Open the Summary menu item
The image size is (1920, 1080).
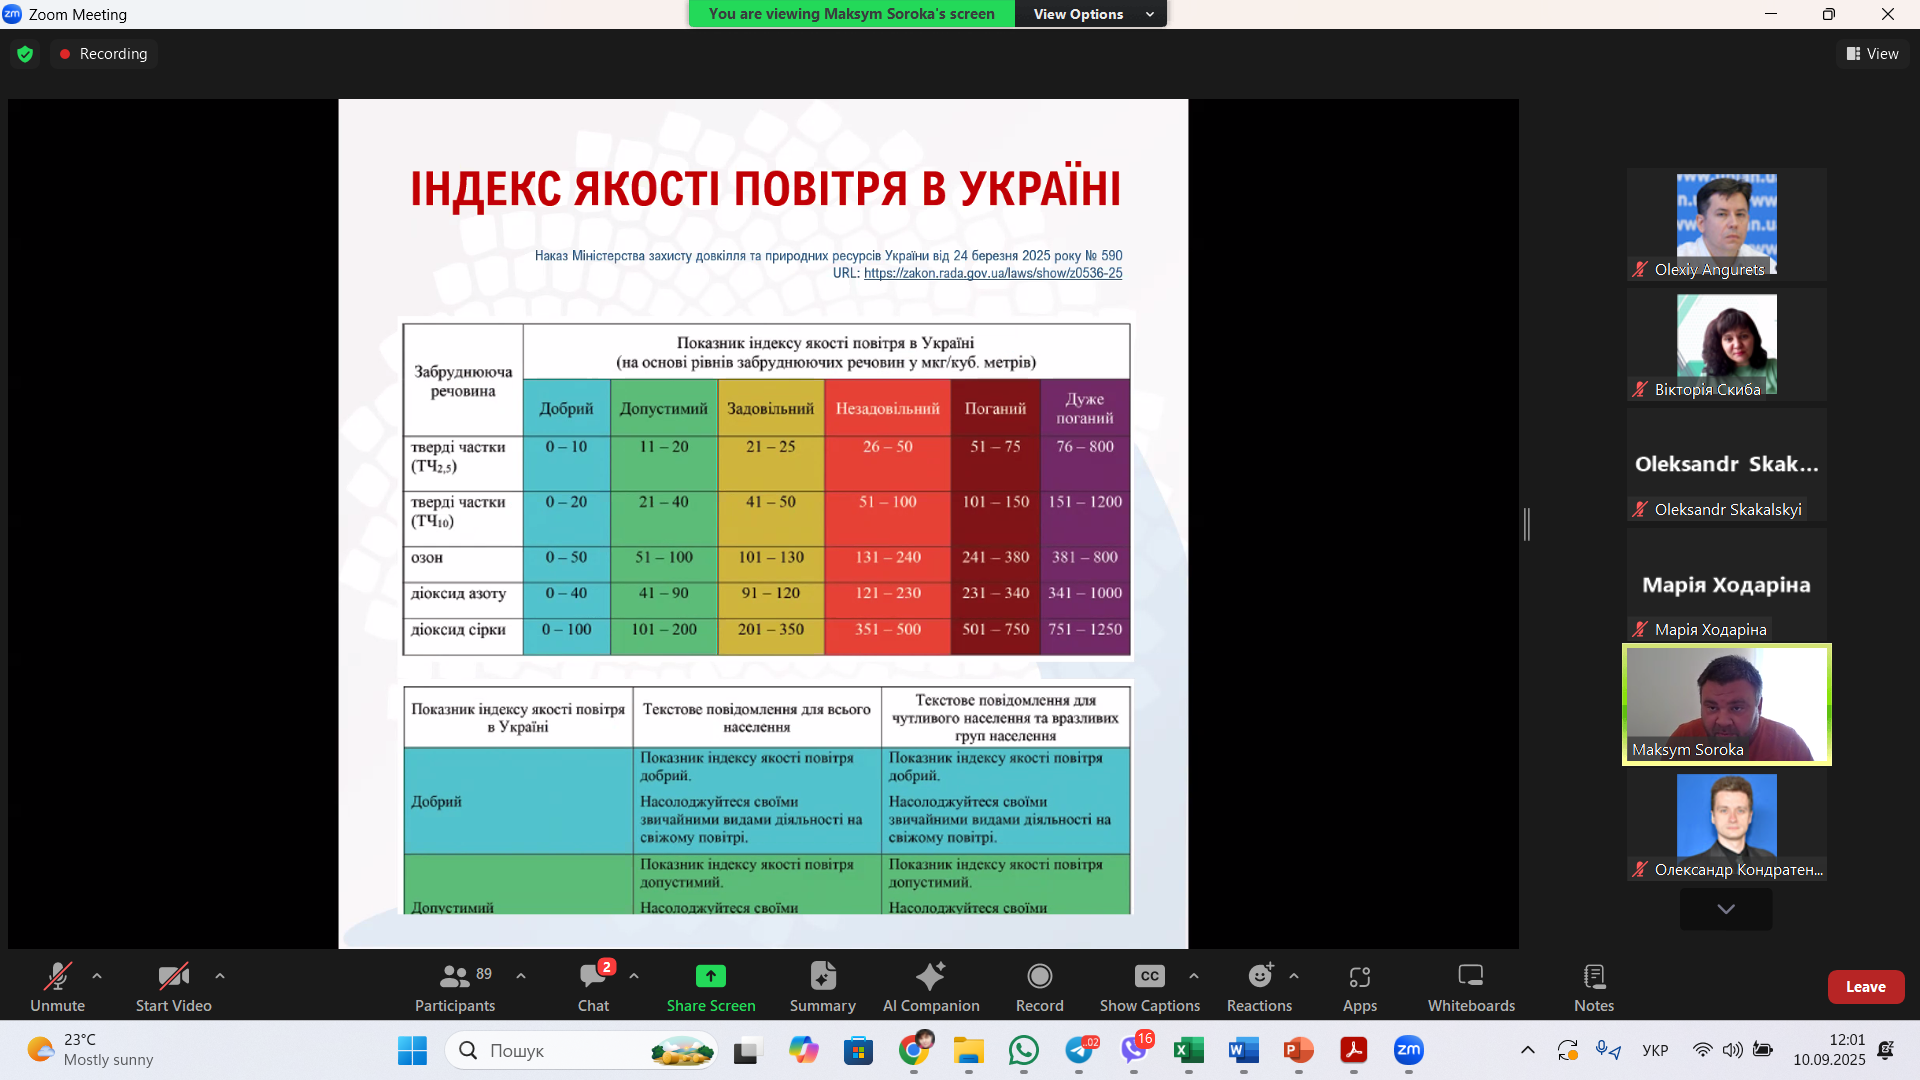[x=822, y=985]
